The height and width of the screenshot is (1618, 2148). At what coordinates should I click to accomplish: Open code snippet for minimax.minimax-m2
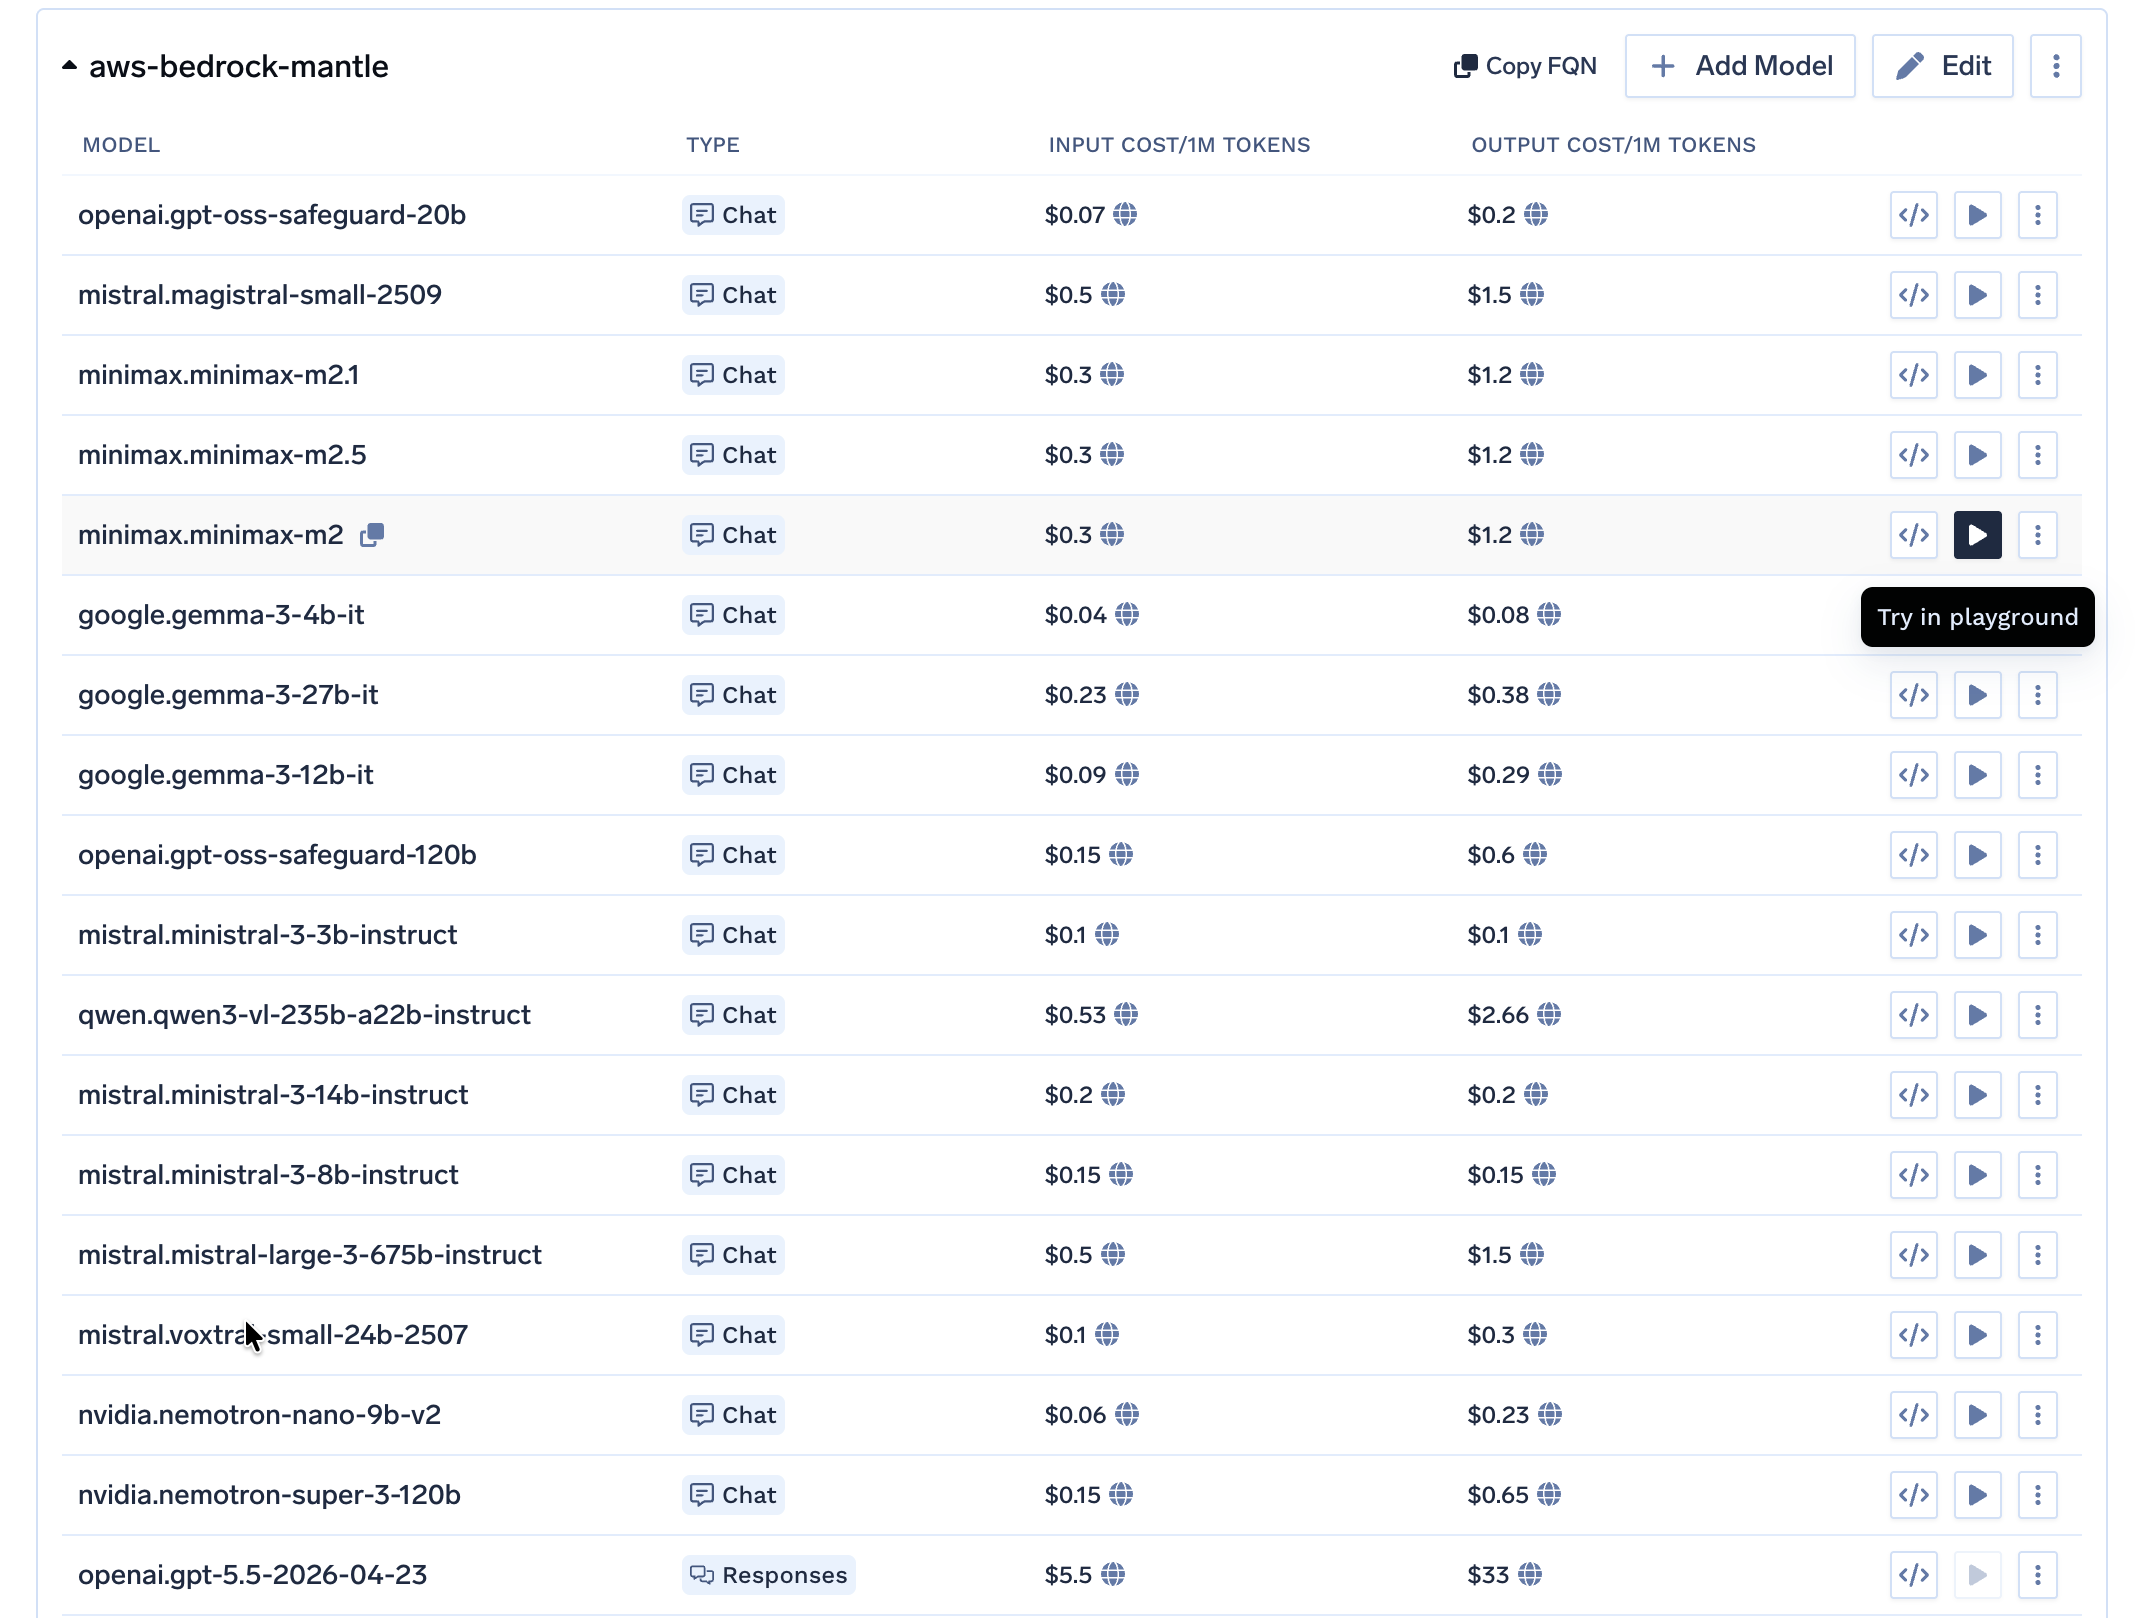(x=1914, y=535)
